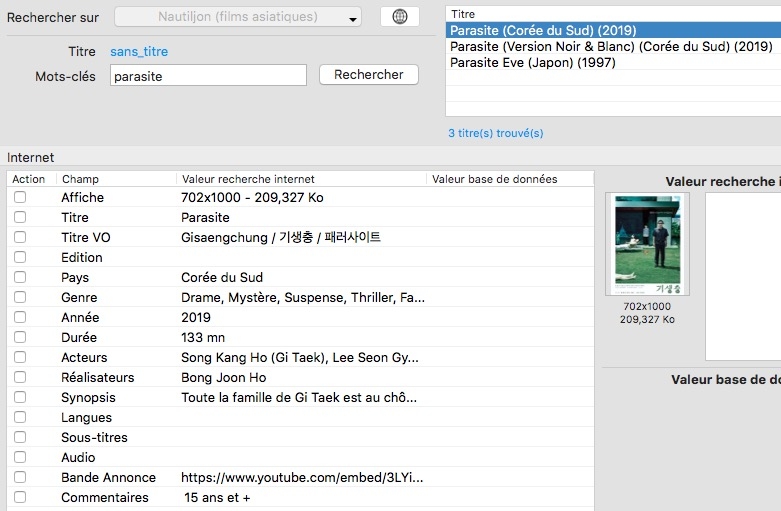Click the globe web browser icon button
Image resolution: width=781 pixels, height=511 pixels.
click(x=400, y=17)
